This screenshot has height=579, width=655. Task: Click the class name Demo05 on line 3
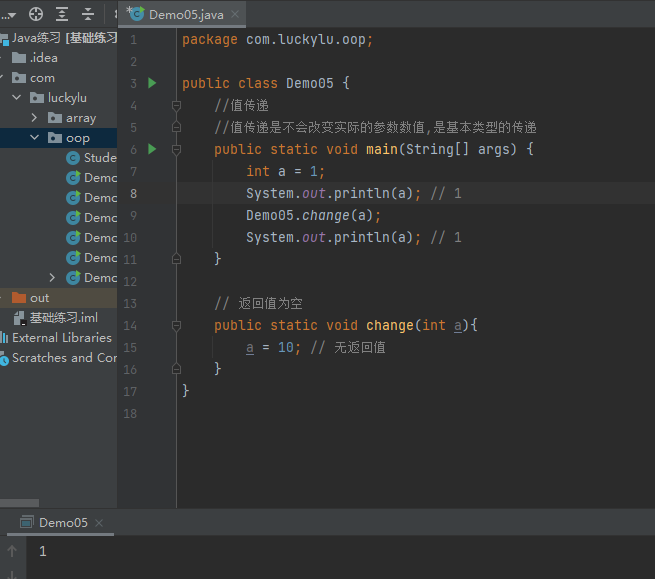coord(310,84)
